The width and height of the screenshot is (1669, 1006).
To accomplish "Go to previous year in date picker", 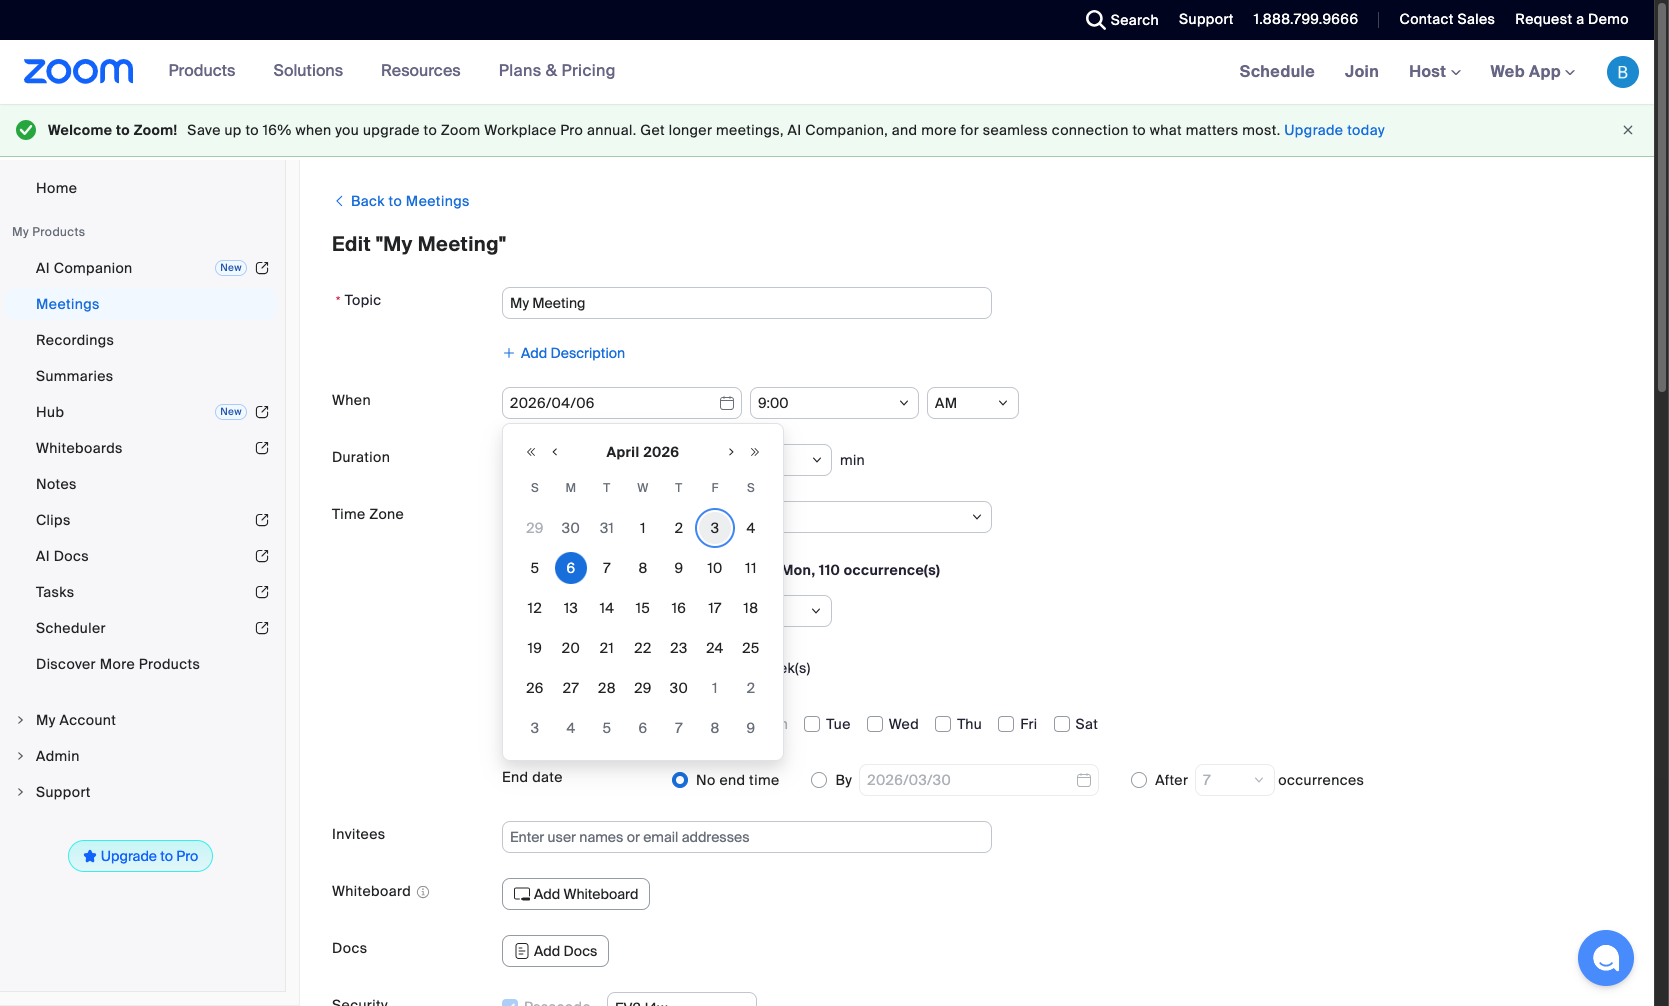I will (531, 452).
